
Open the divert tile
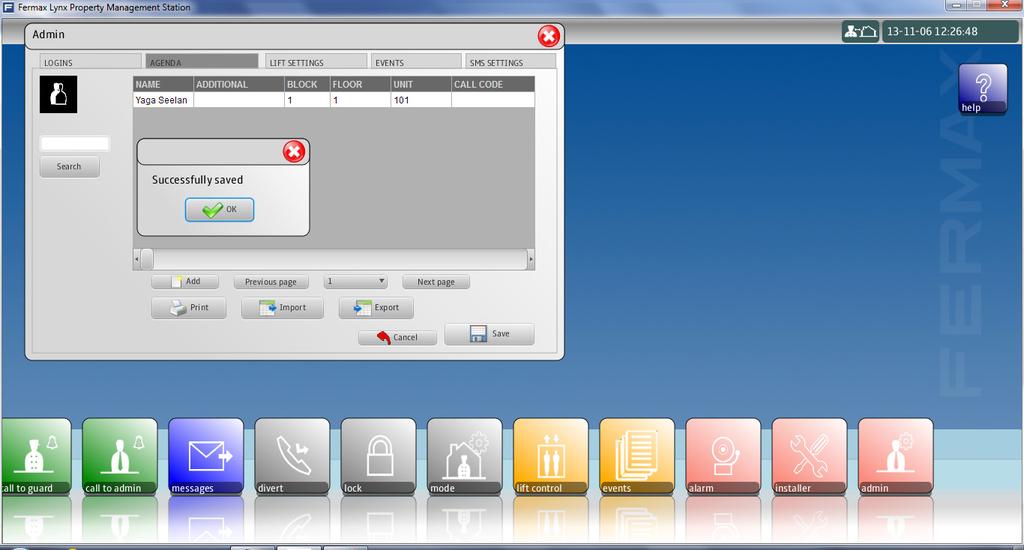click(x=292, y=457)
